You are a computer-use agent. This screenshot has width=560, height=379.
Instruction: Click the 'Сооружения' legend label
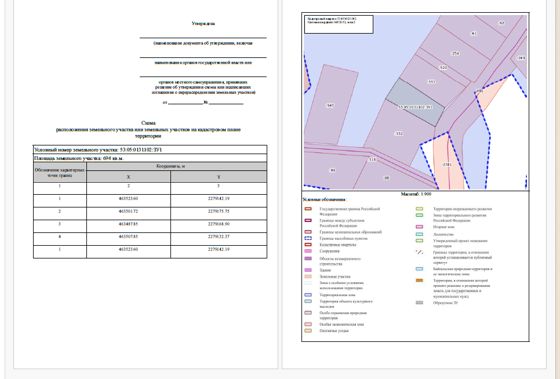pyautogui.click(x=329, y=251)
